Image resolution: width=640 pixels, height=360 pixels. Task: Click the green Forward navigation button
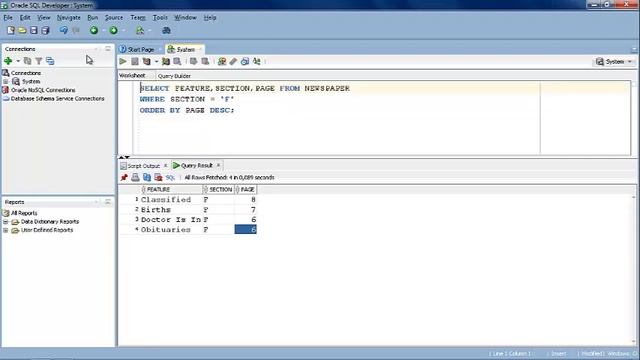113,30
